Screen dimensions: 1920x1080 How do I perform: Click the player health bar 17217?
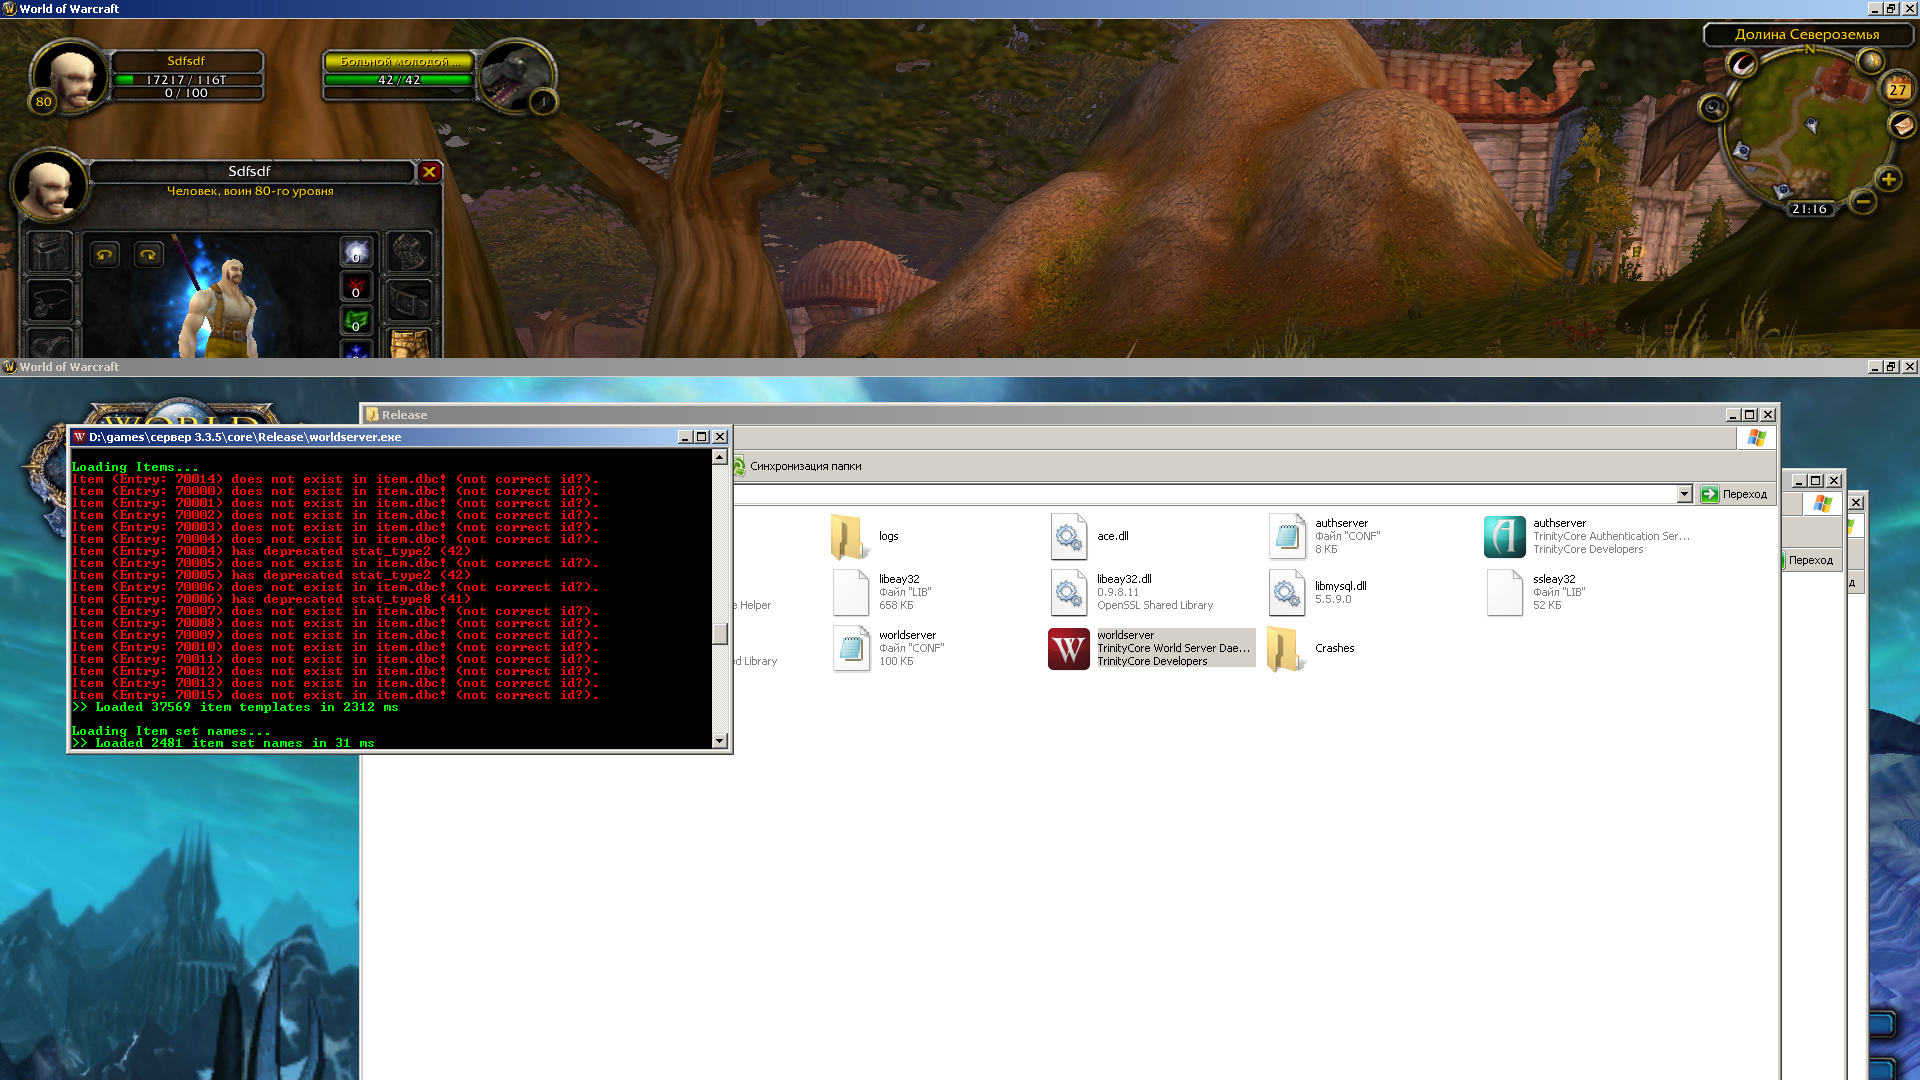pyautogui.click(x=186, y=80)
